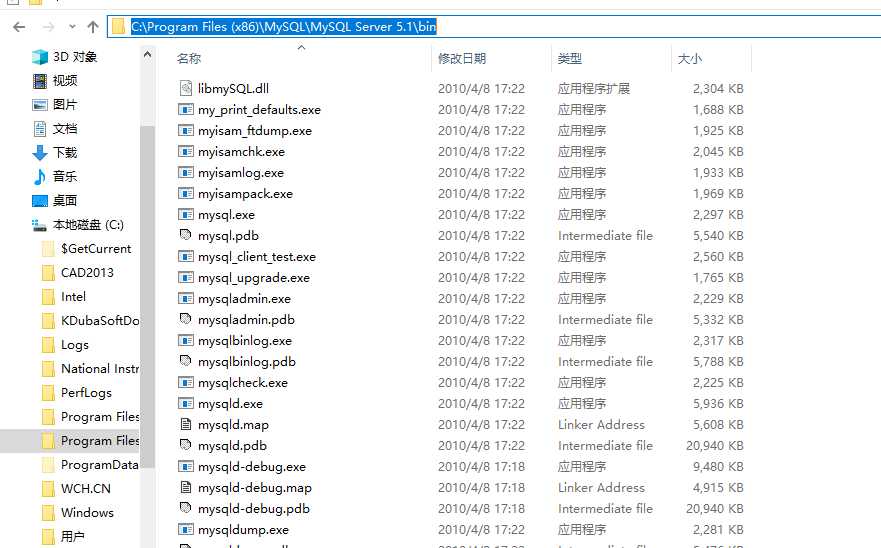
Task: Select libmySQL.dll file icon
Action: pos(185,88)
